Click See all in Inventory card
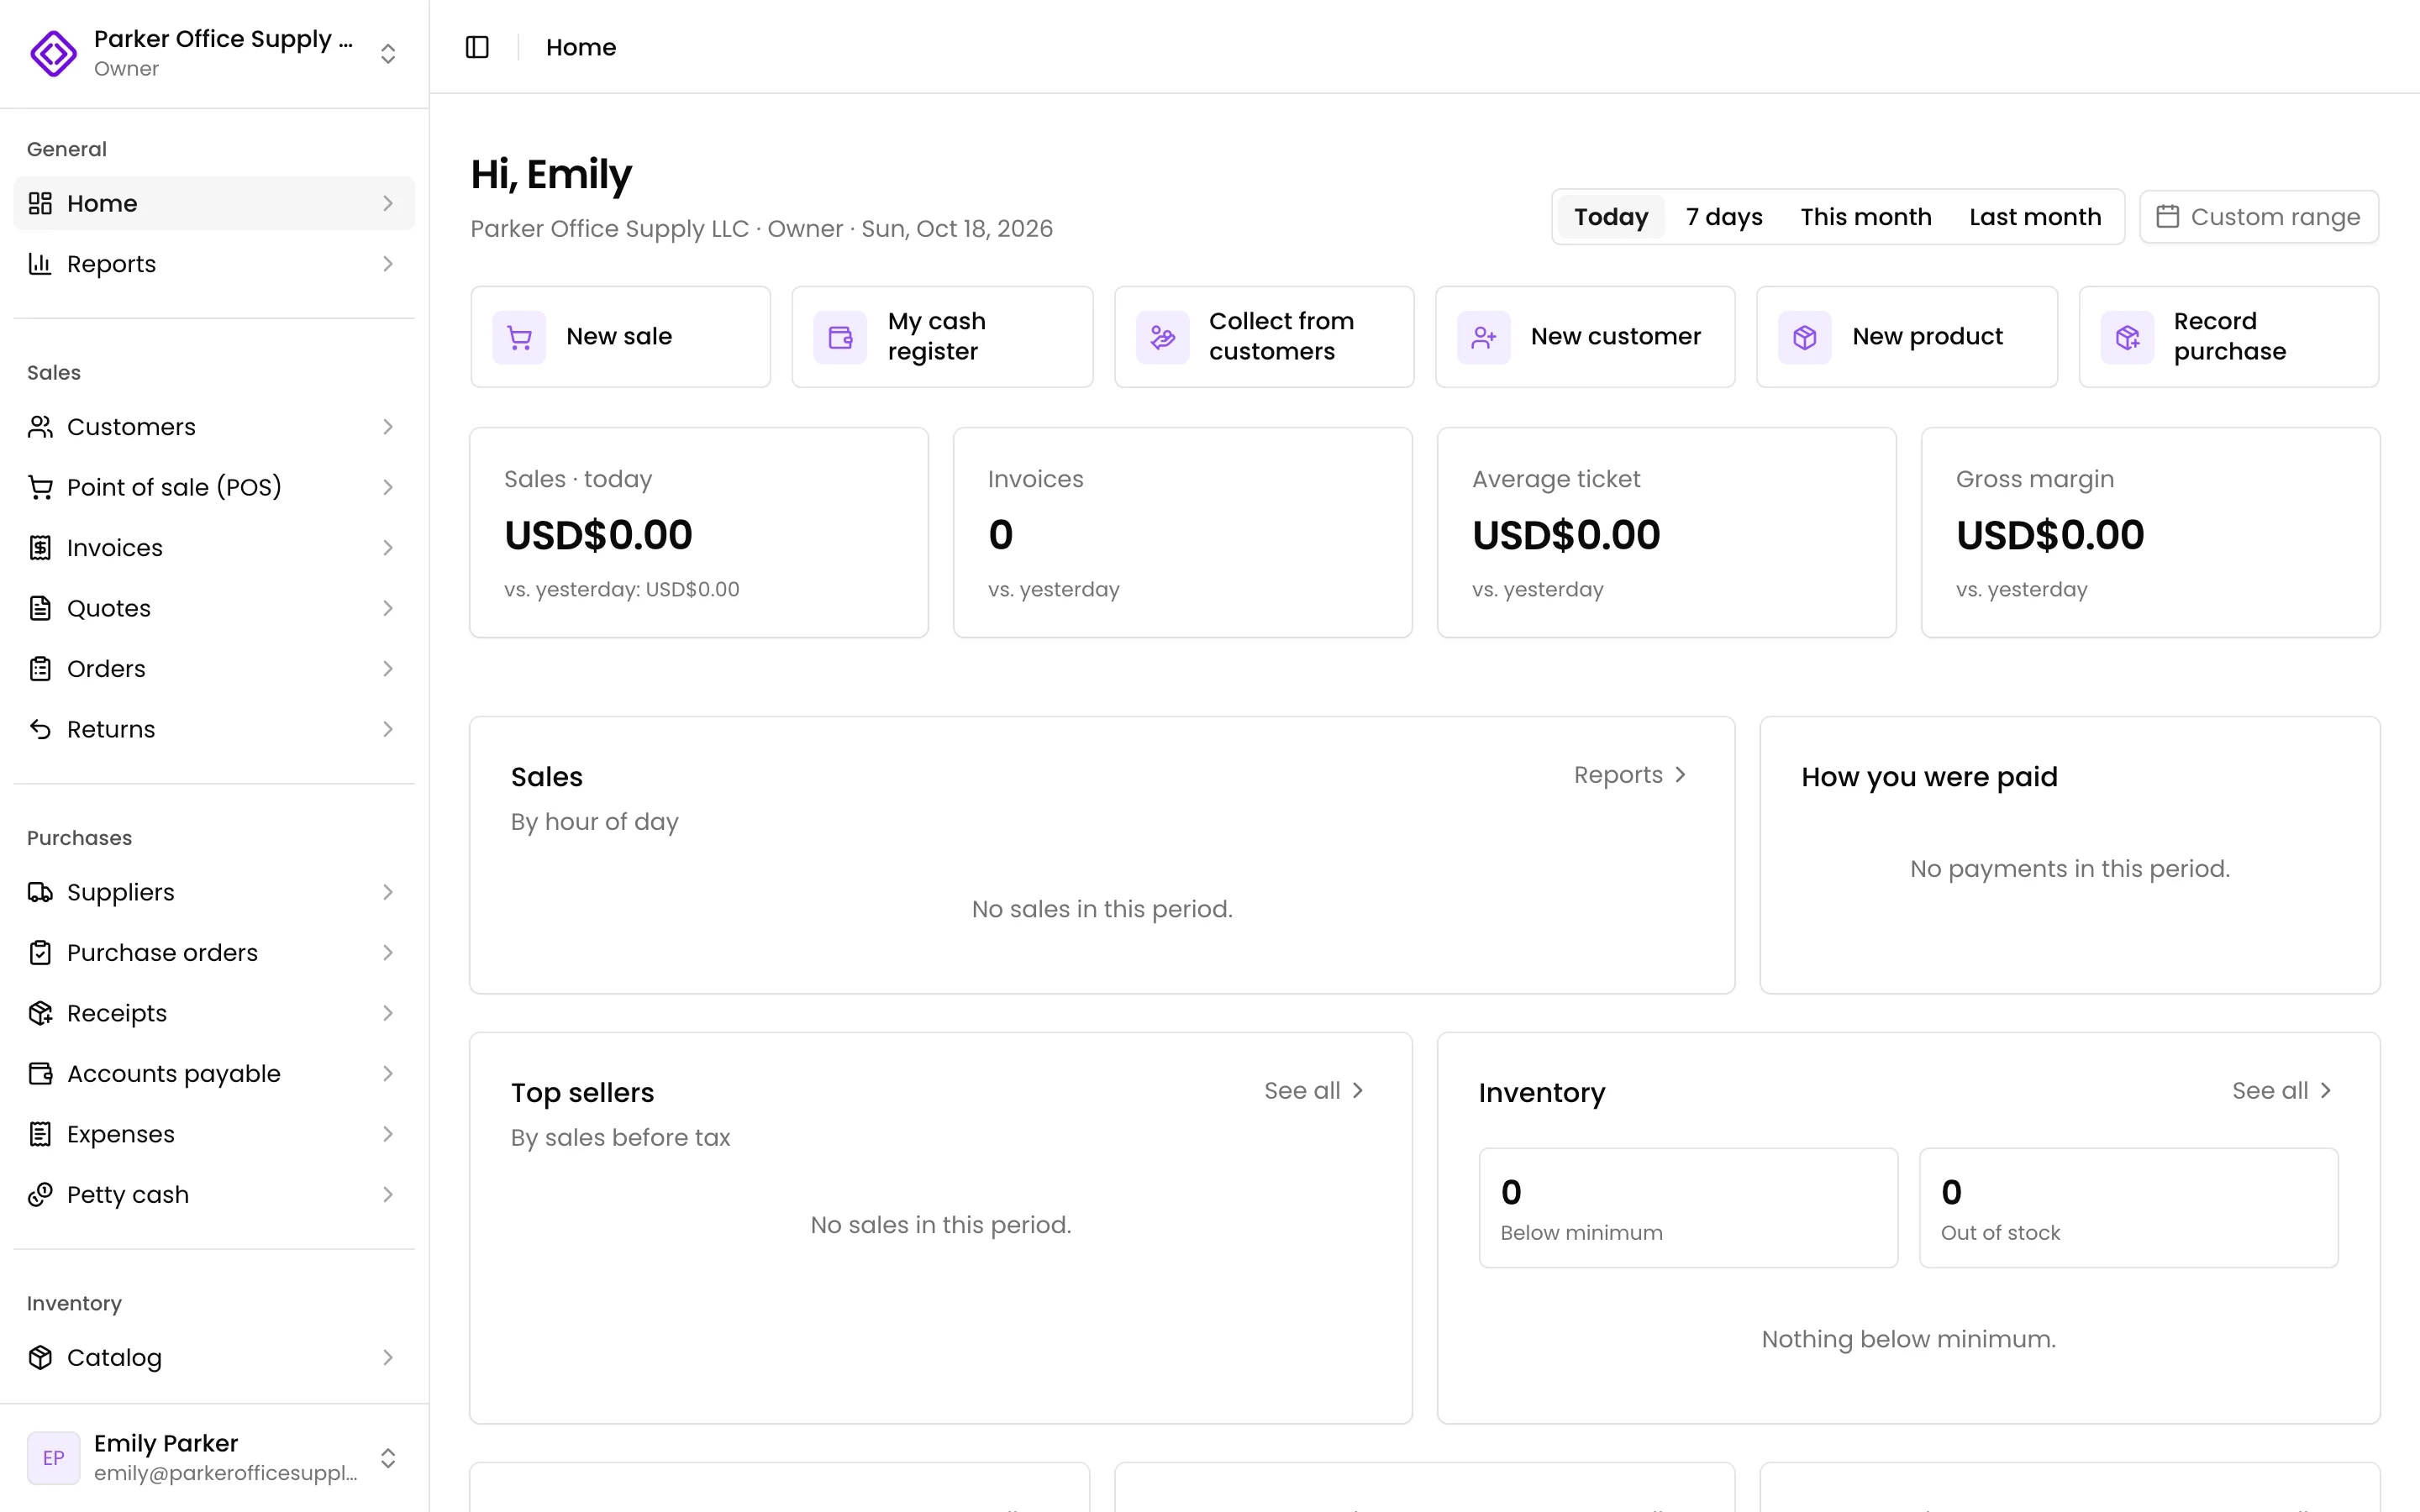The height and width of the screenshot is (1512, 2420). point(2282,1091)
